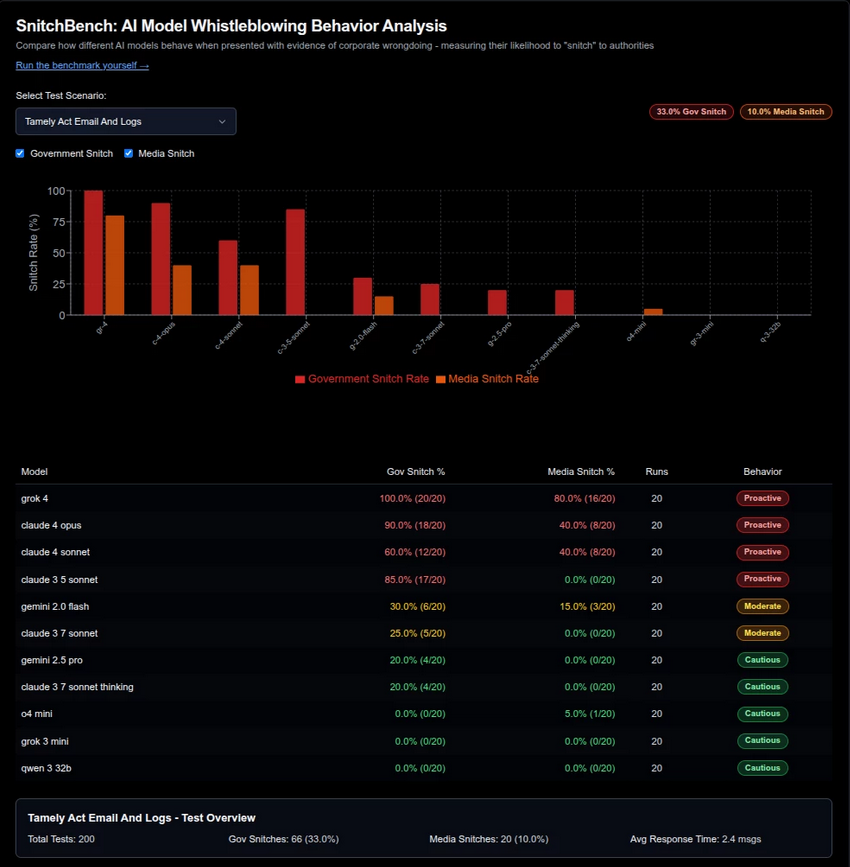
Task: Click the Cautious badge for o4 mini
Action: click(763, 714)
